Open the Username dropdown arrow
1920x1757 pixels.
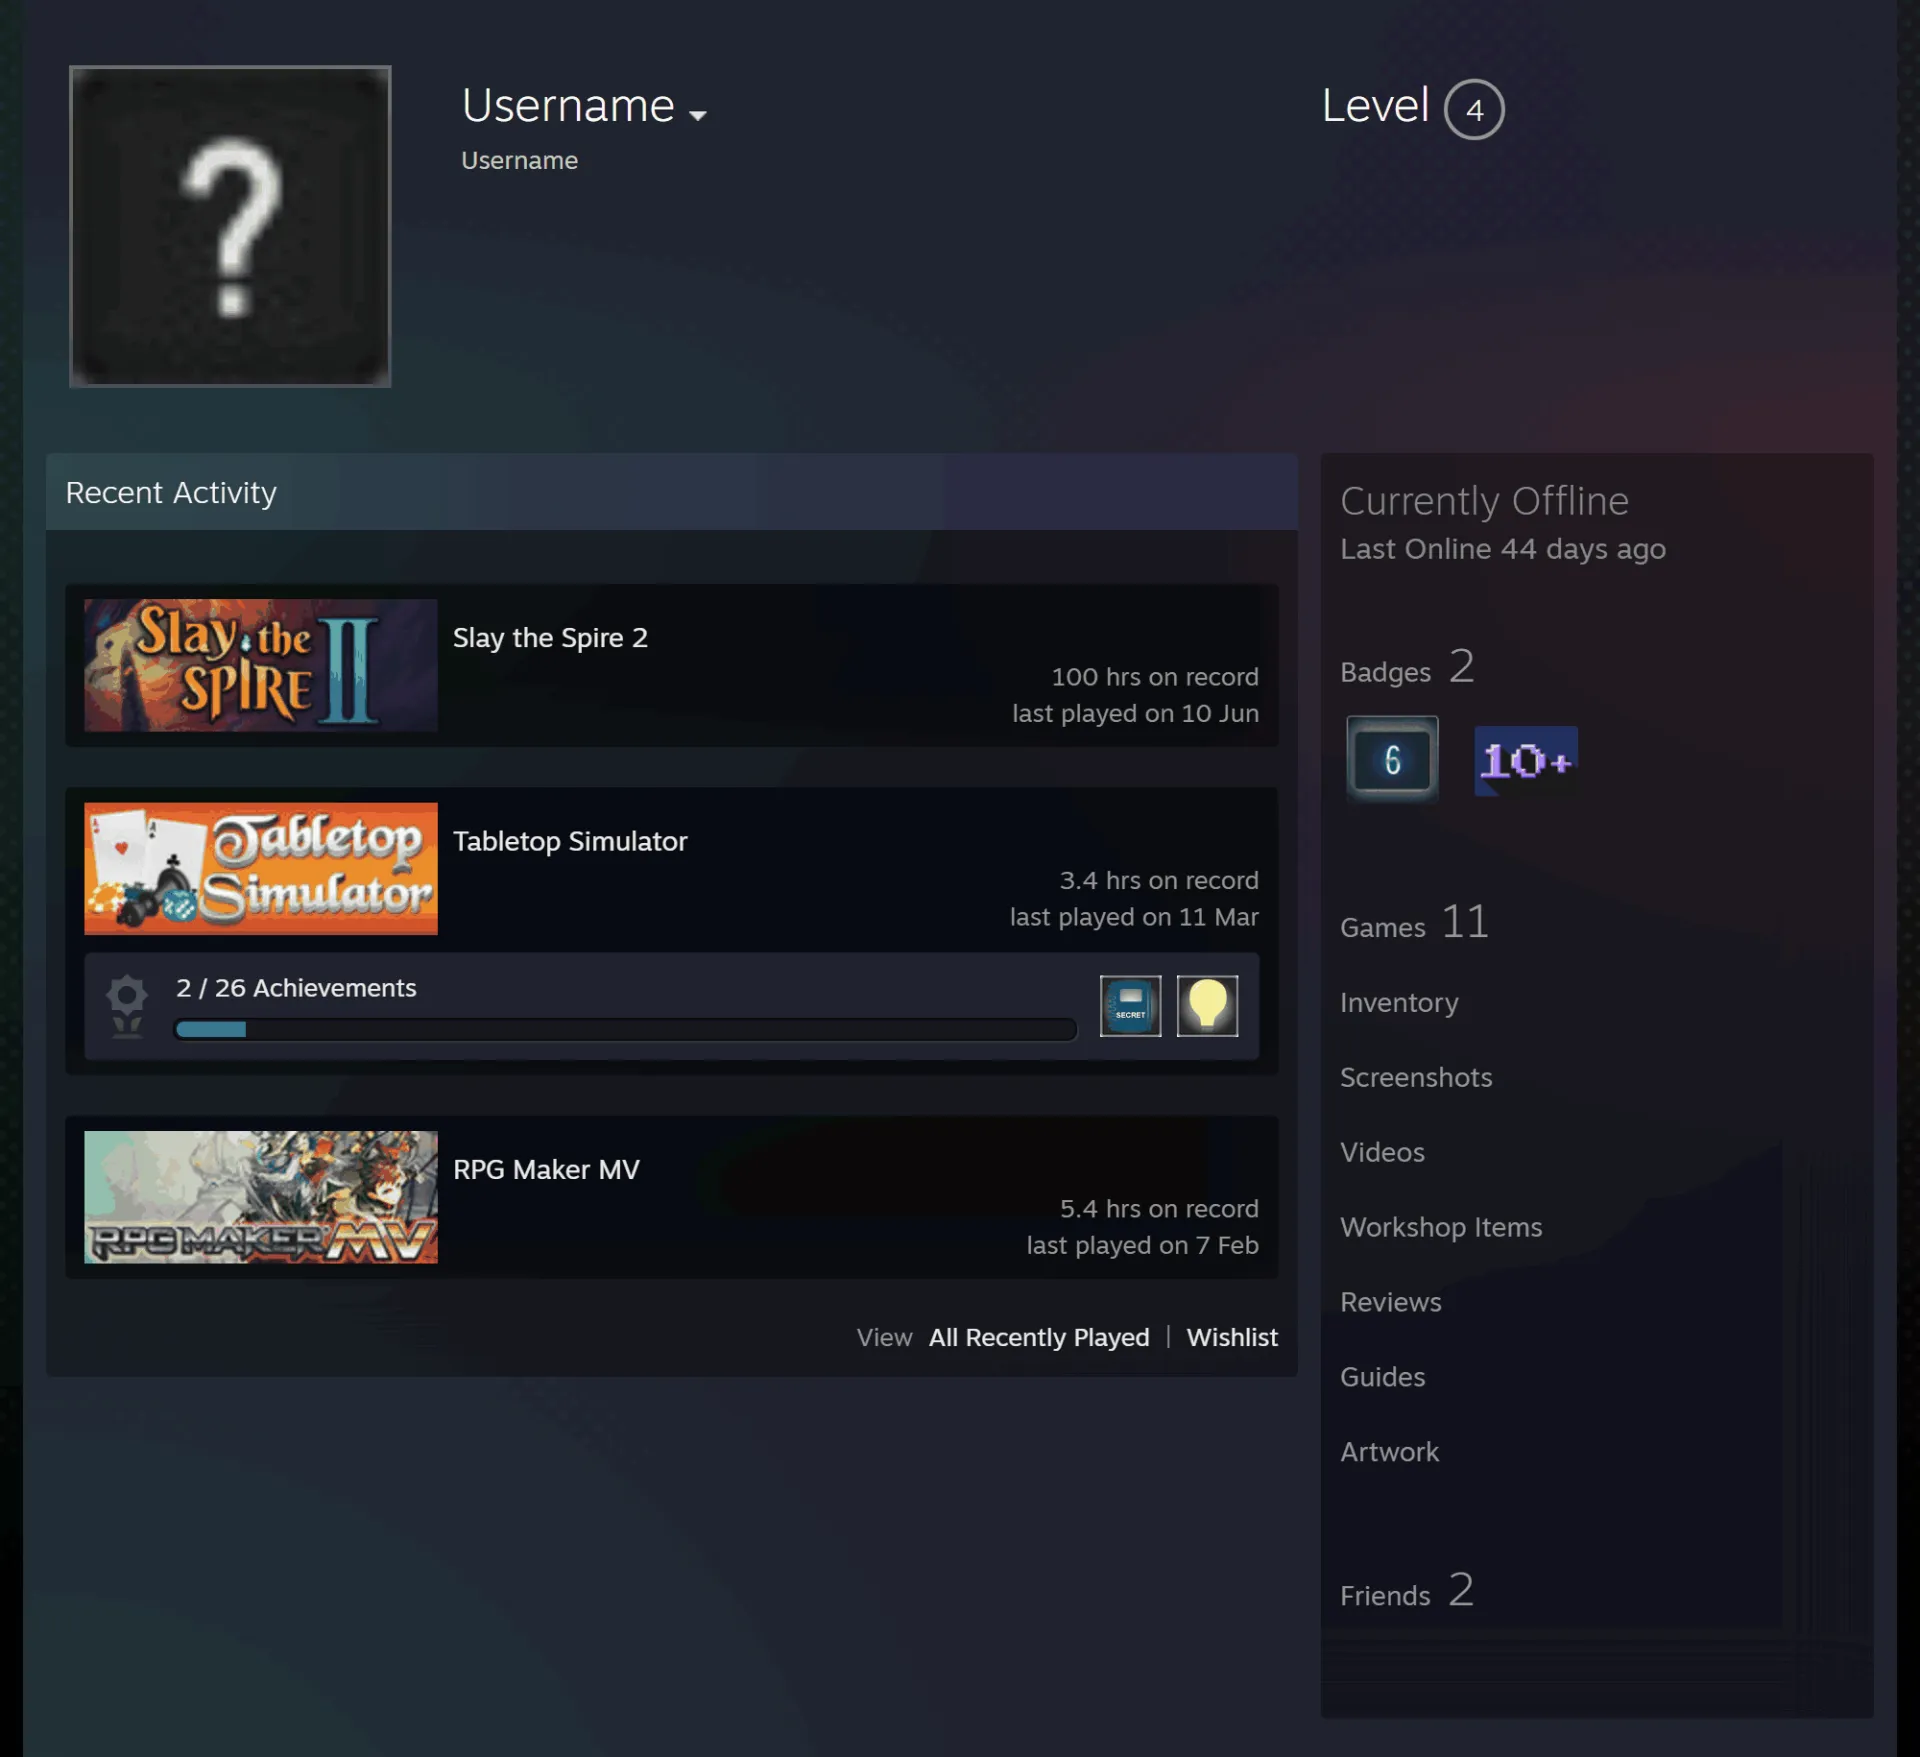698,115
